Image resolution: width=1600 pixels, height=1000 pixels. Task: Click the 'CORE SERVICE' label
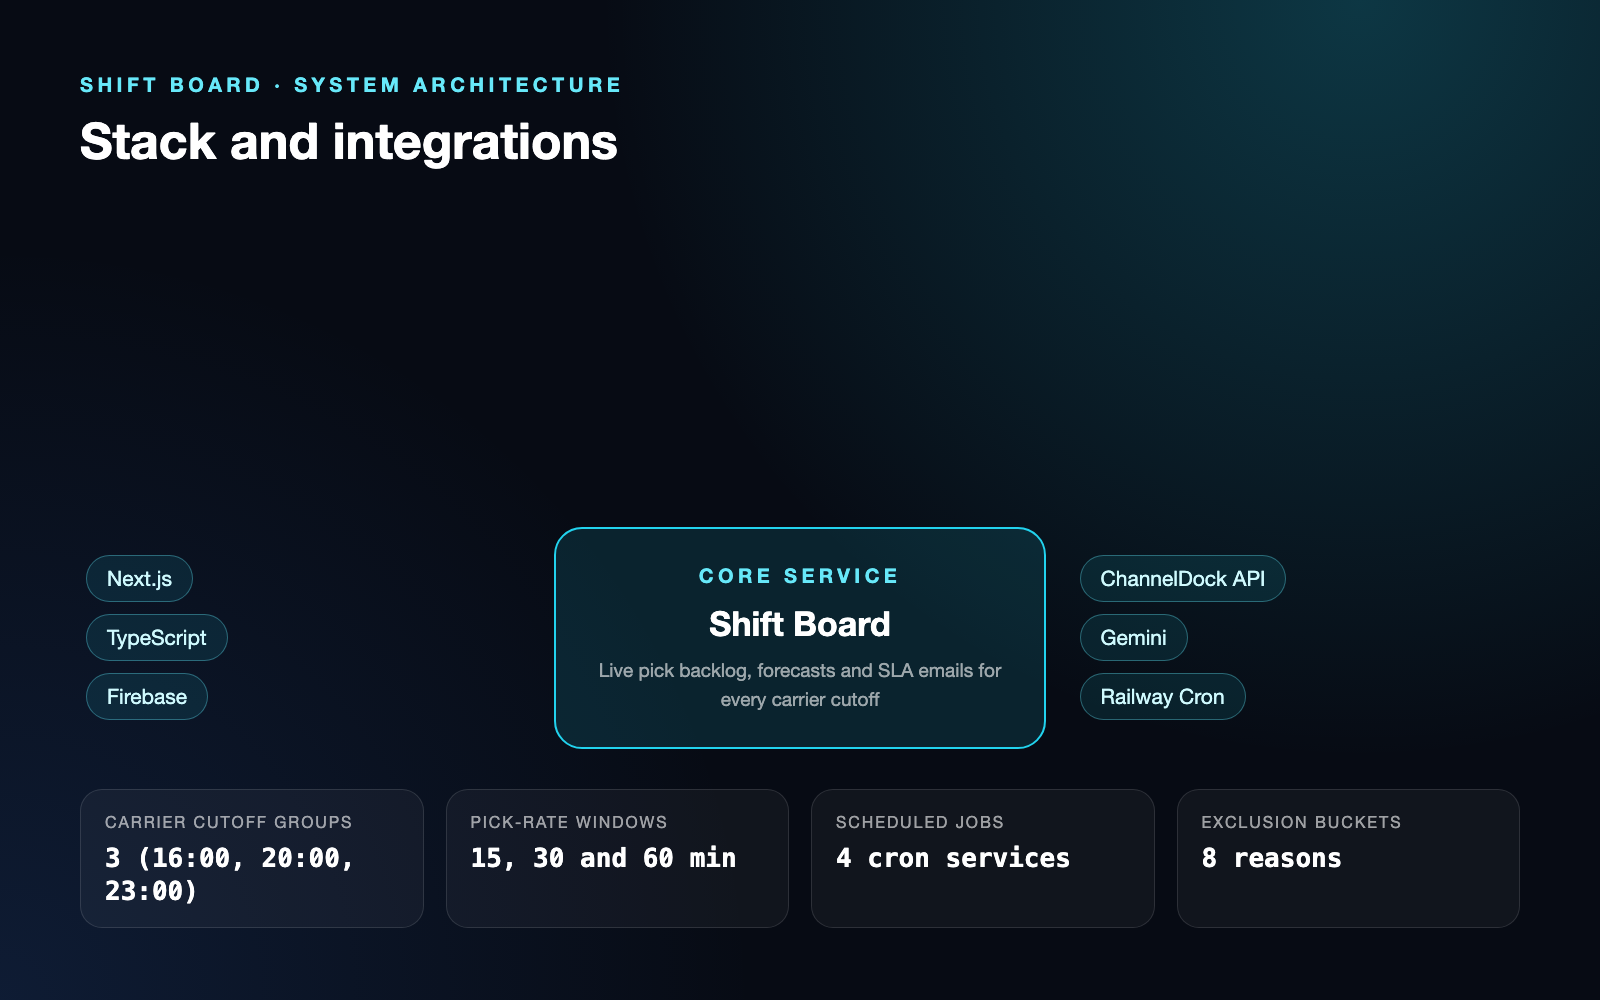[799, 576]
